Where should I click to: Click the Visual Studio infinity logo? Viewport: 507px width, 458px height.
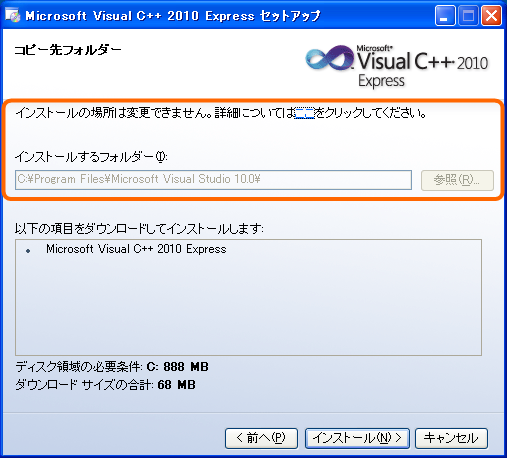click(x=330, y=59)
